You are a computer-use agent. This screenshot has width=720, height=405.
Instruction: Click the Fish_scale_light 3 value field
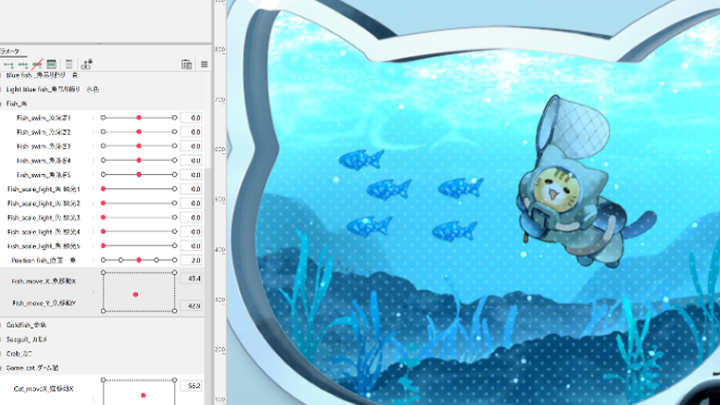coord(191,218)
